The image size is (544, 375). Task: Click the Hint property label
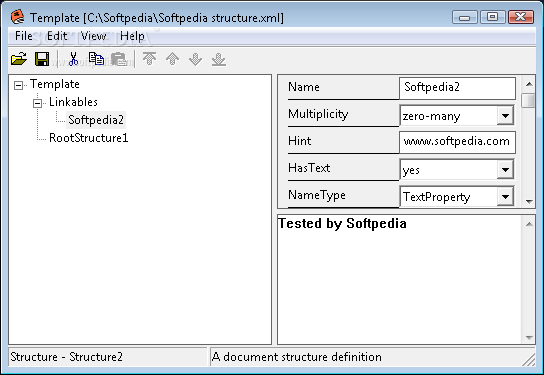[299, 141]
